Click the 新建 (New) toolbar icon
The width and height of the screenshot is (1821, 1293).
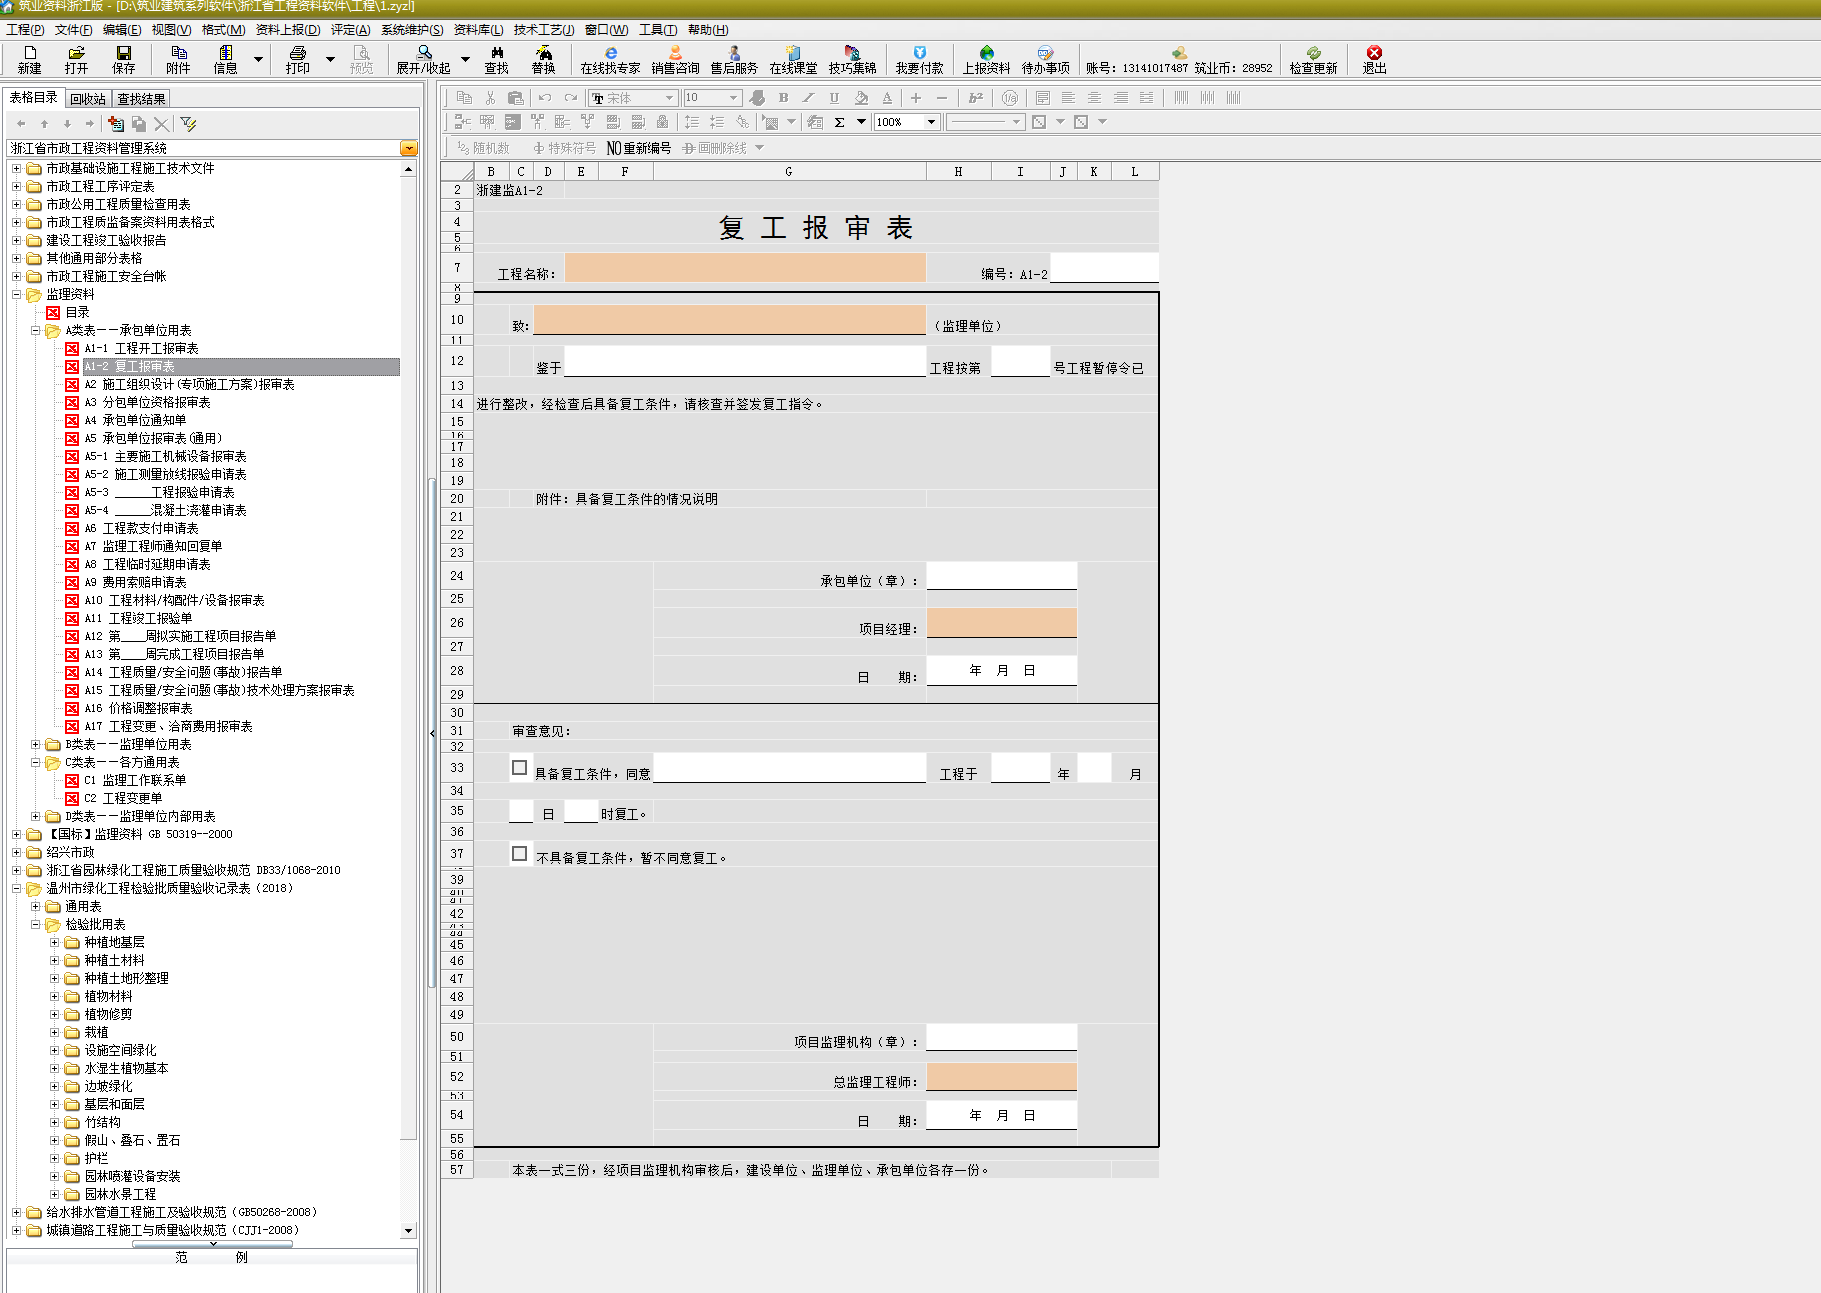29,59
